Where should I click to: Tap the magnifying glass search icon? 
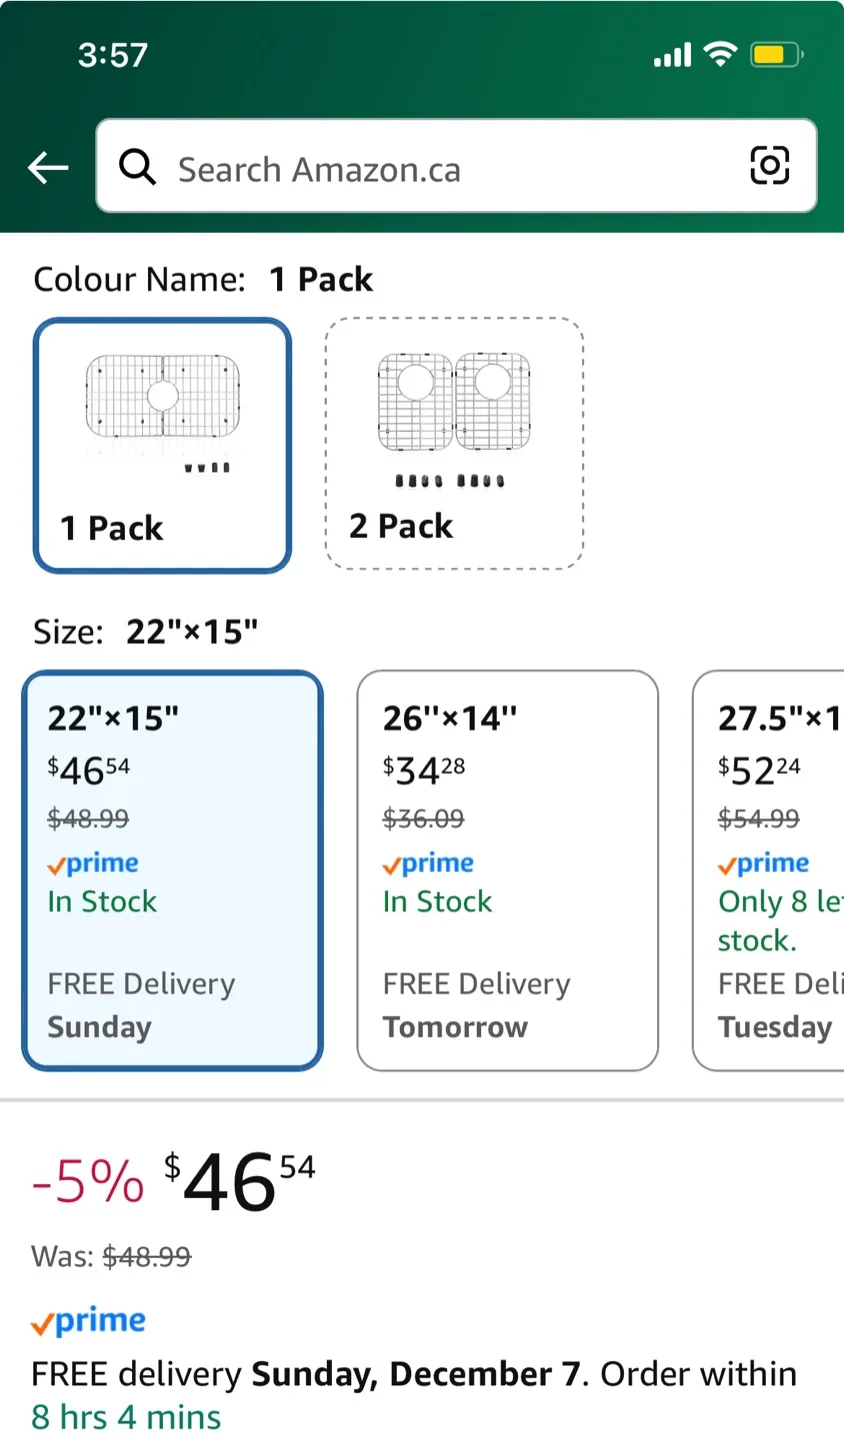(138, 167)
